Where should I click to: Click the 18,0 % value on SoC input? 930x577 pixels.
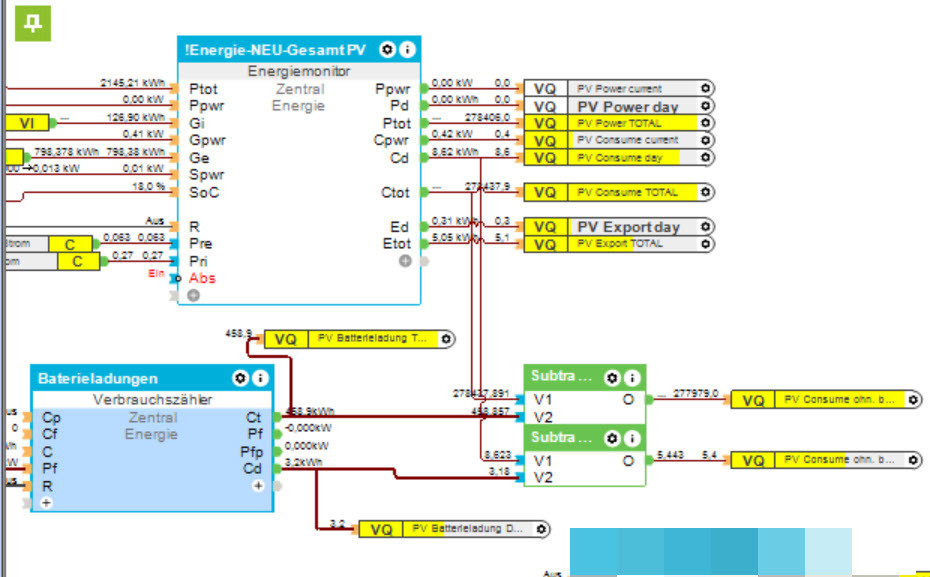[x=148, y=186]
